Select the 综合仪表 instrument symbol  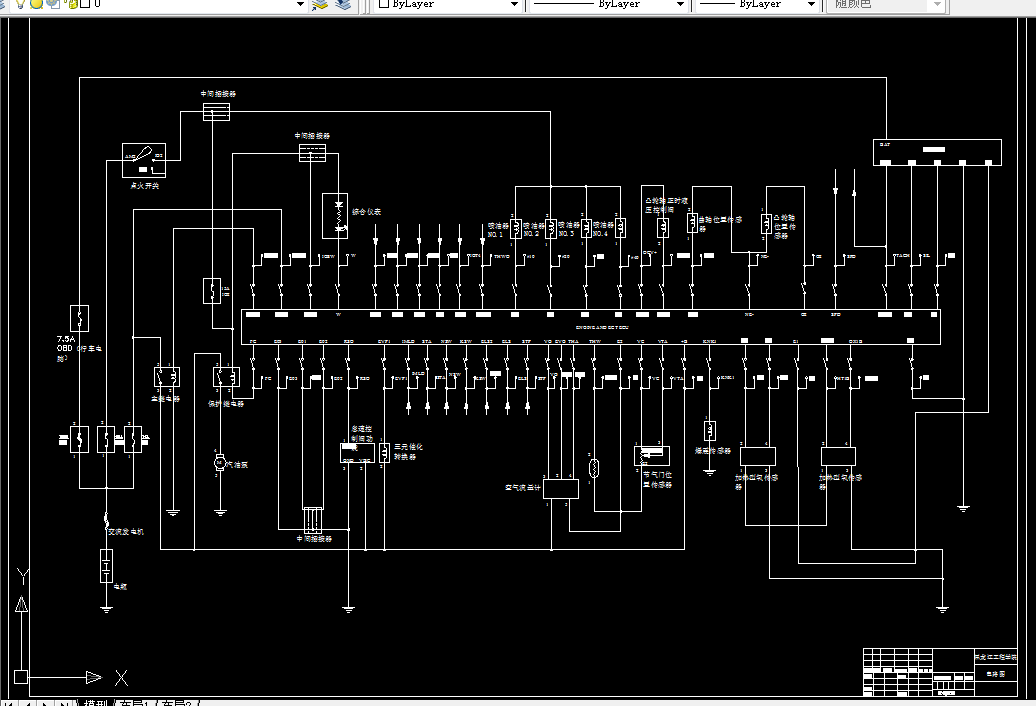point(335,215)
